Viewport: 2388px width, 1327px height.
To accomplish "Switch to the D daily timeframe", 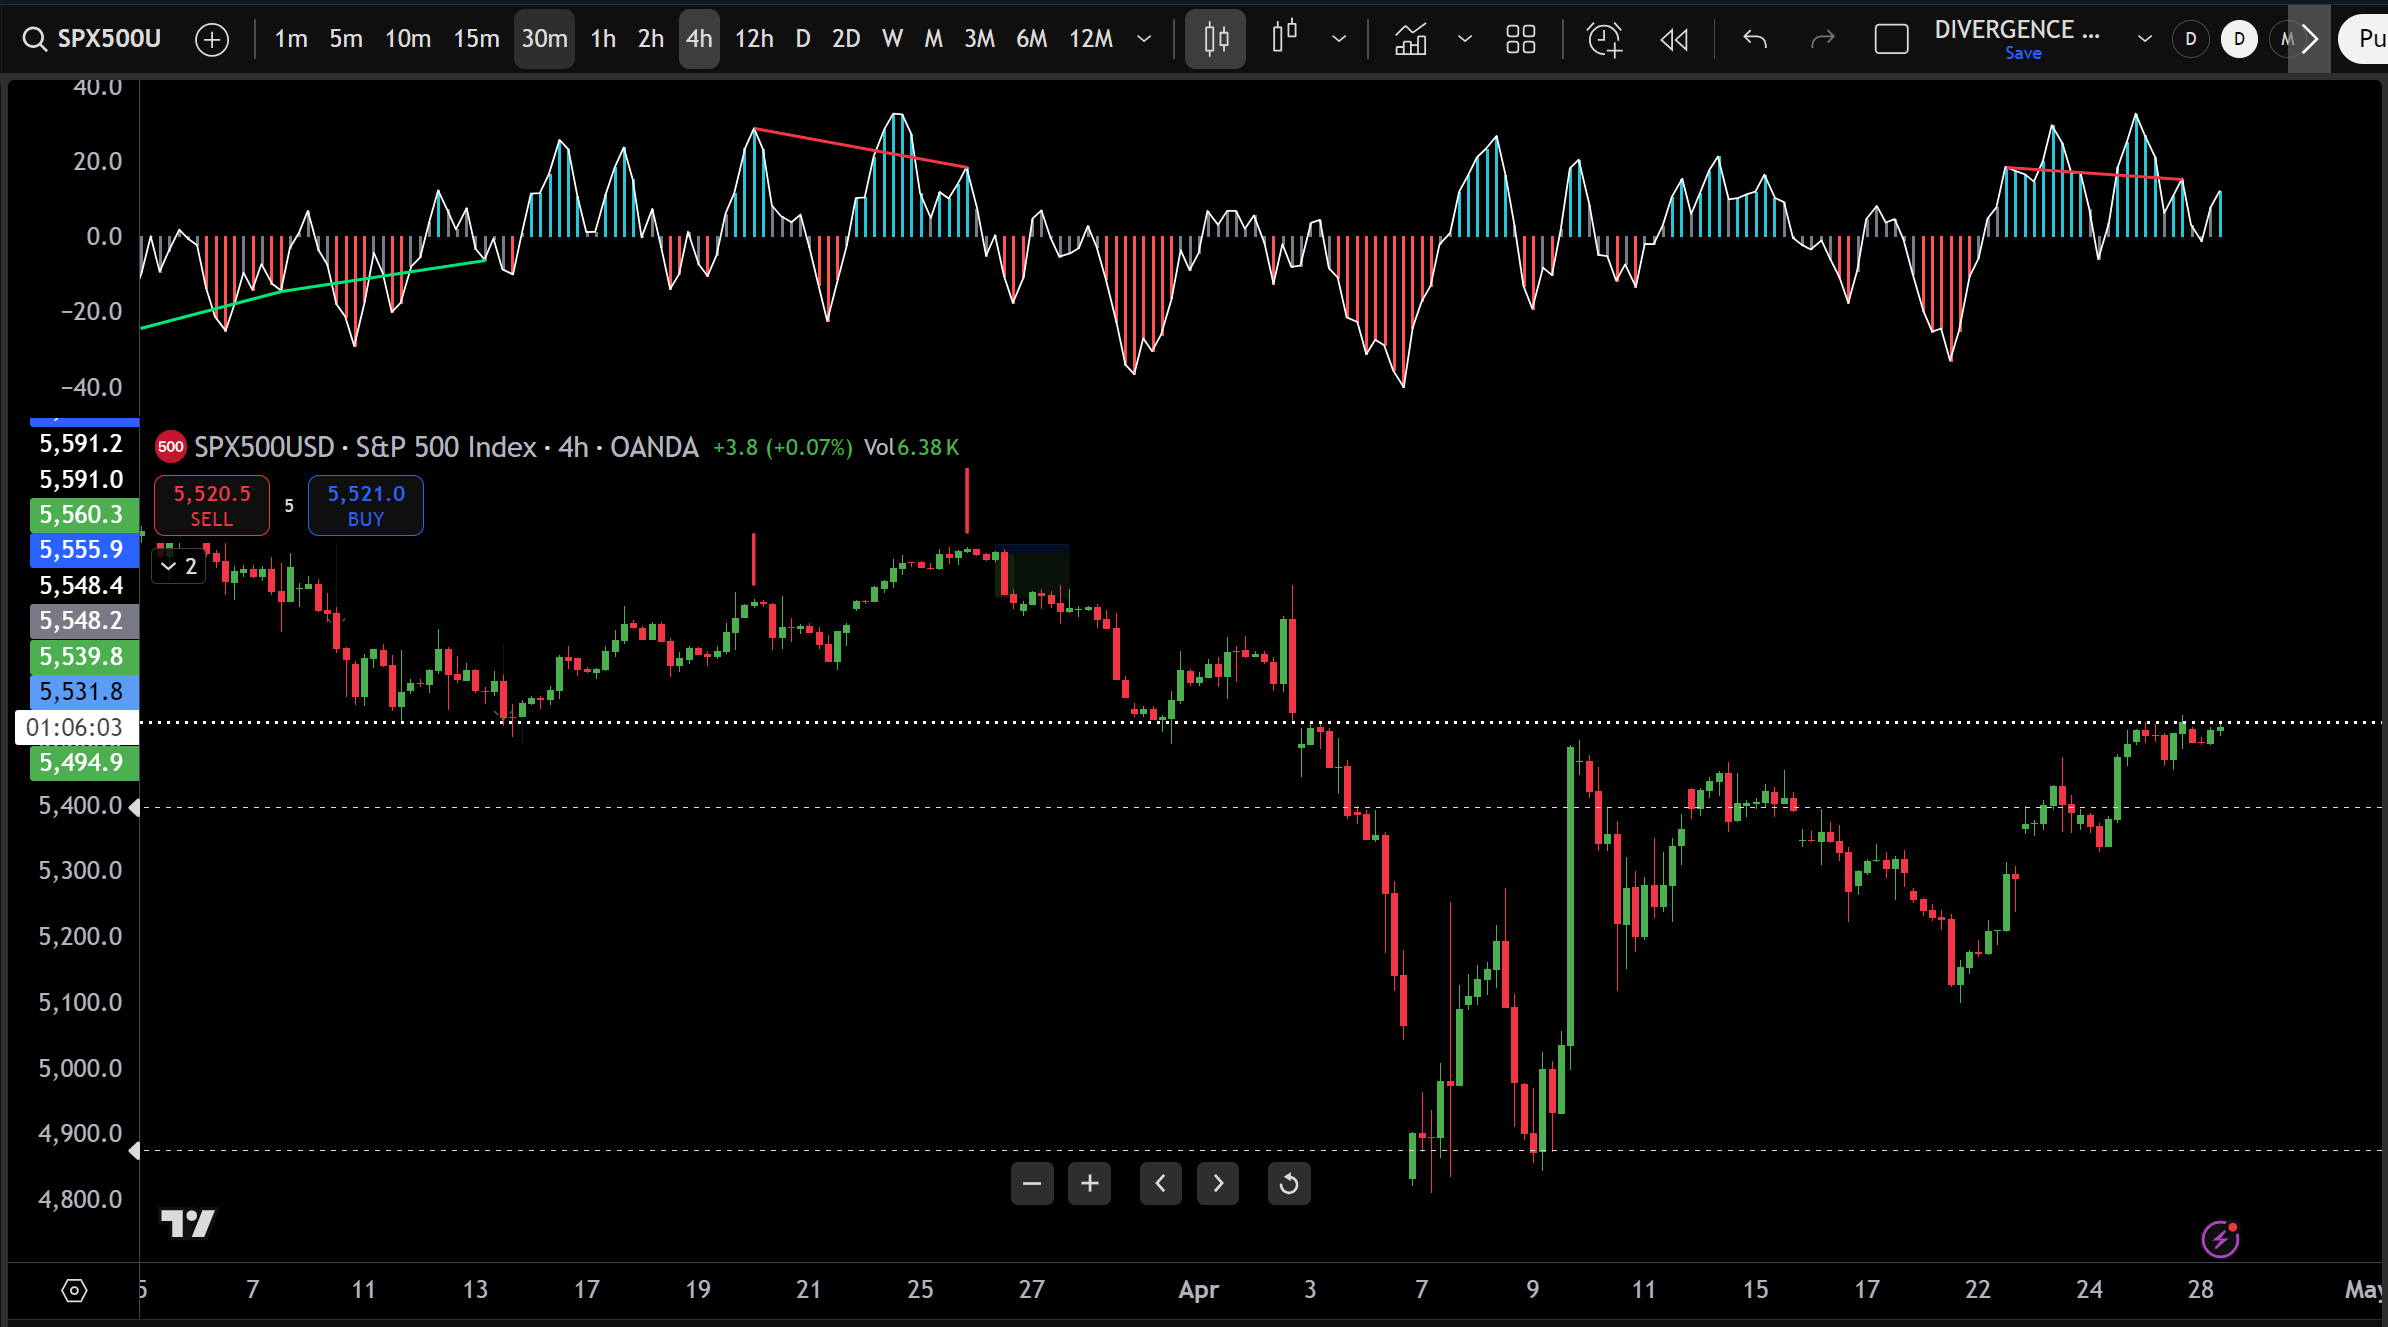I will 803,39.
